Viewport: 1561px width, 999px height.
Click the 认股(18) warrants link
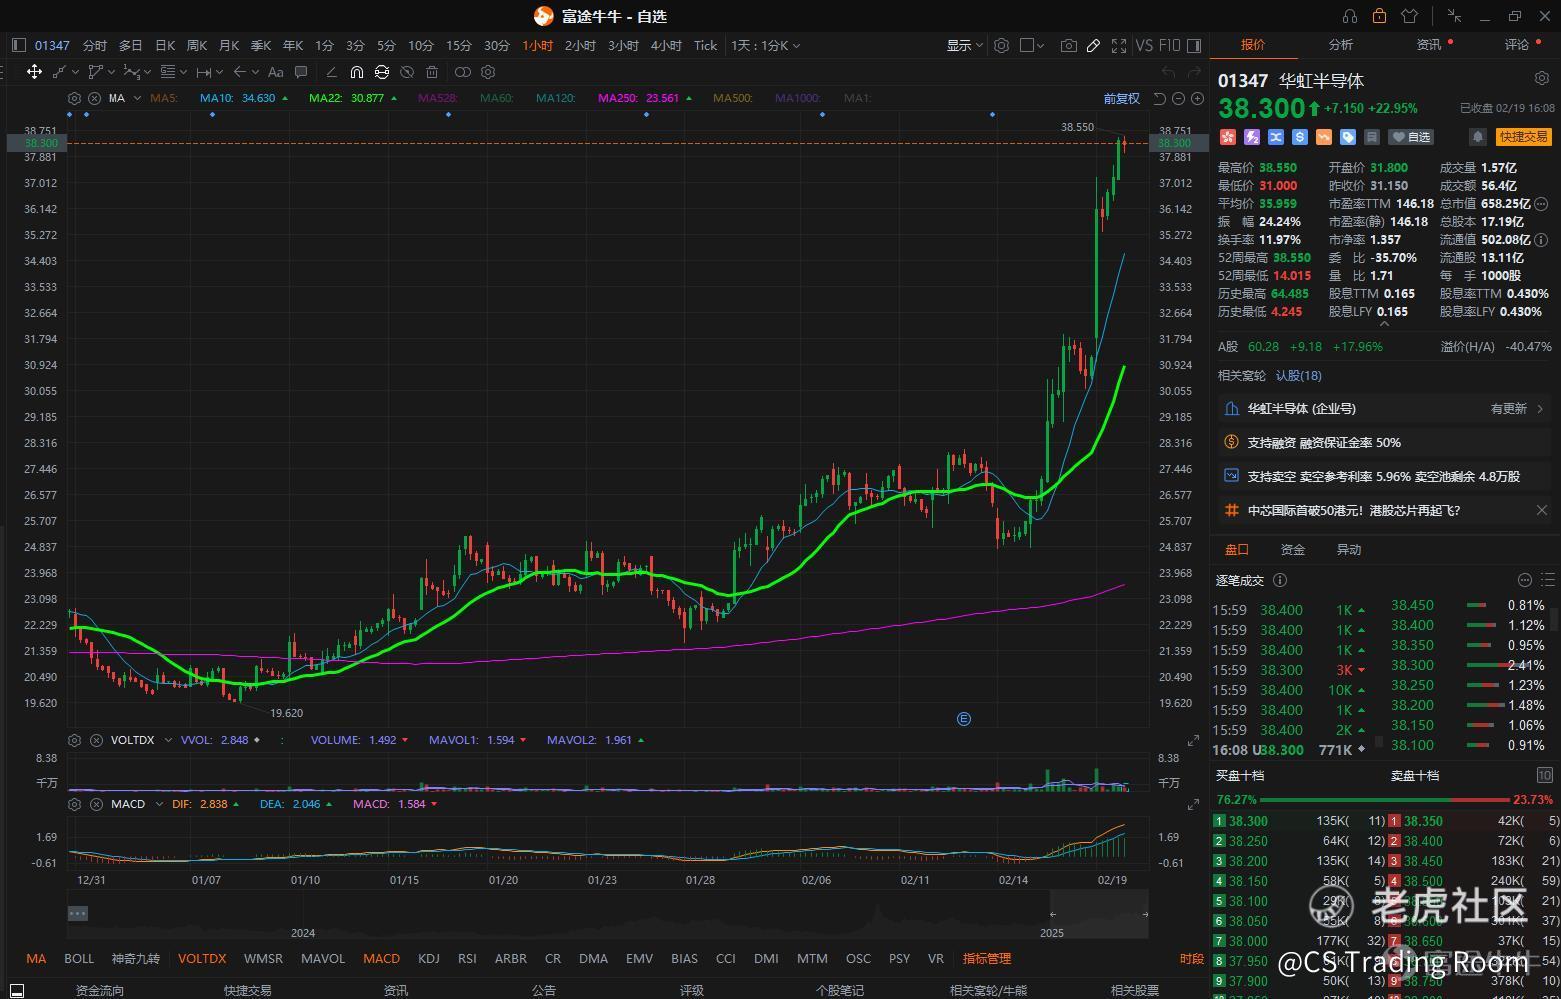1298,375
